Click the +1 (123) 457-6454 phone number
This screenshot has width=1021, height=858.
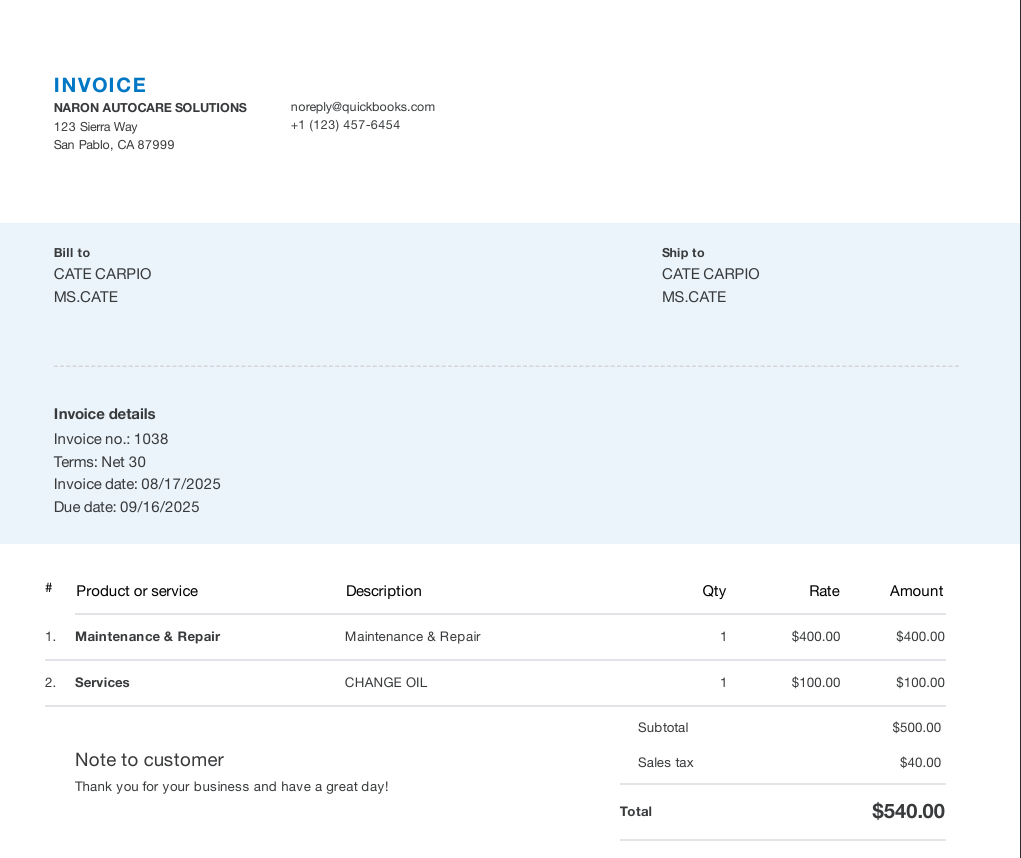point(345,125)
